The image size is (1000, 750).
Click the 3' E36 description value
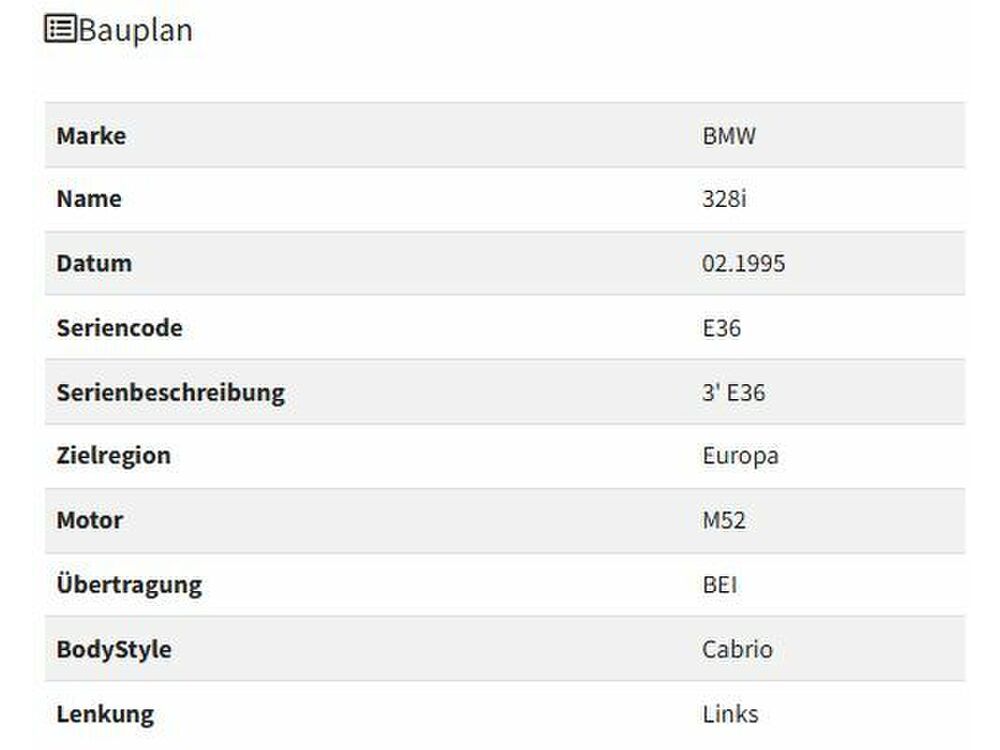click(x=733, y=392)
